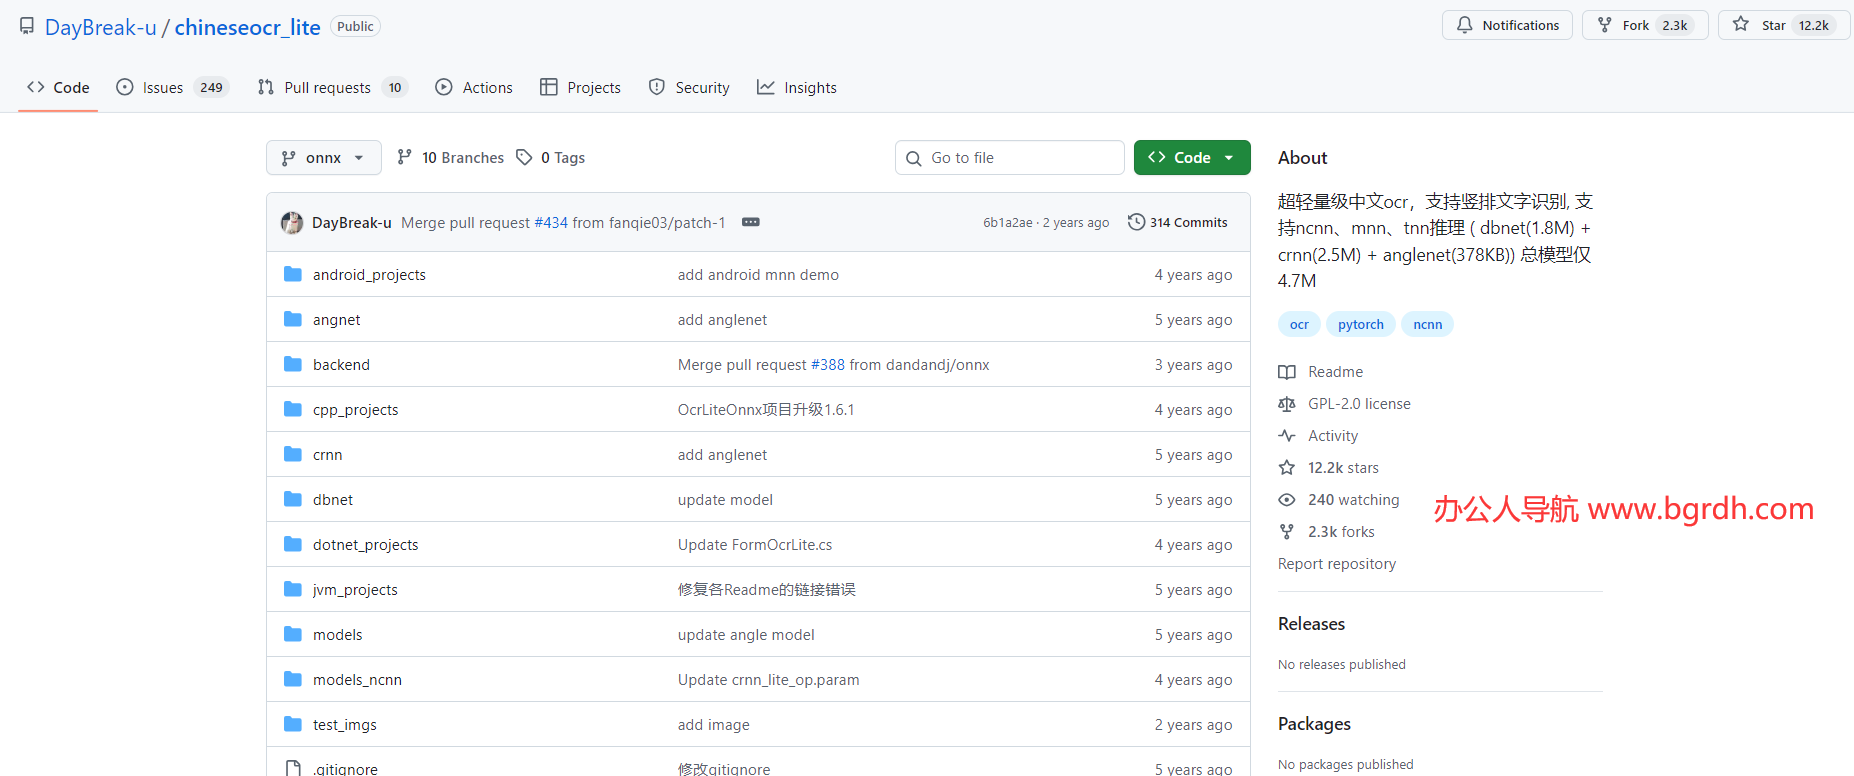Screen dimensions: 1854x776
Task: Open the 'Update FormOcrLite.cs' commit message
Action: pos(755,545)
